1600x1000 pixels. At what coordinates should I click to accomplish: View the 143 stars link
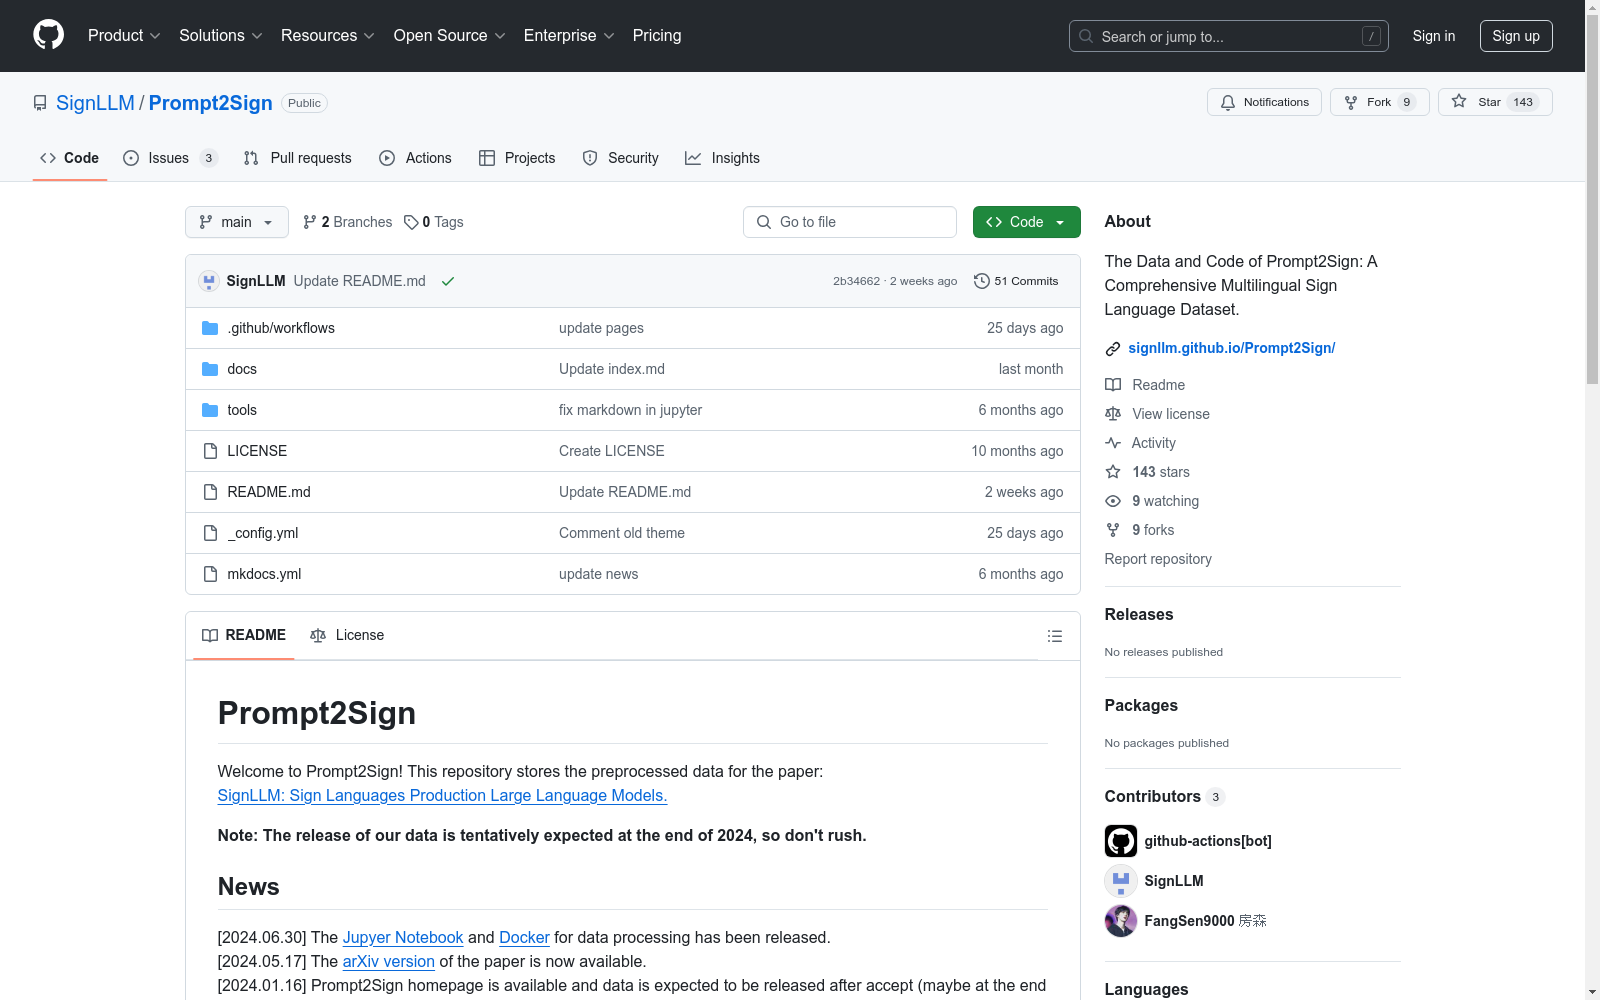click(x=1147, y=472)
